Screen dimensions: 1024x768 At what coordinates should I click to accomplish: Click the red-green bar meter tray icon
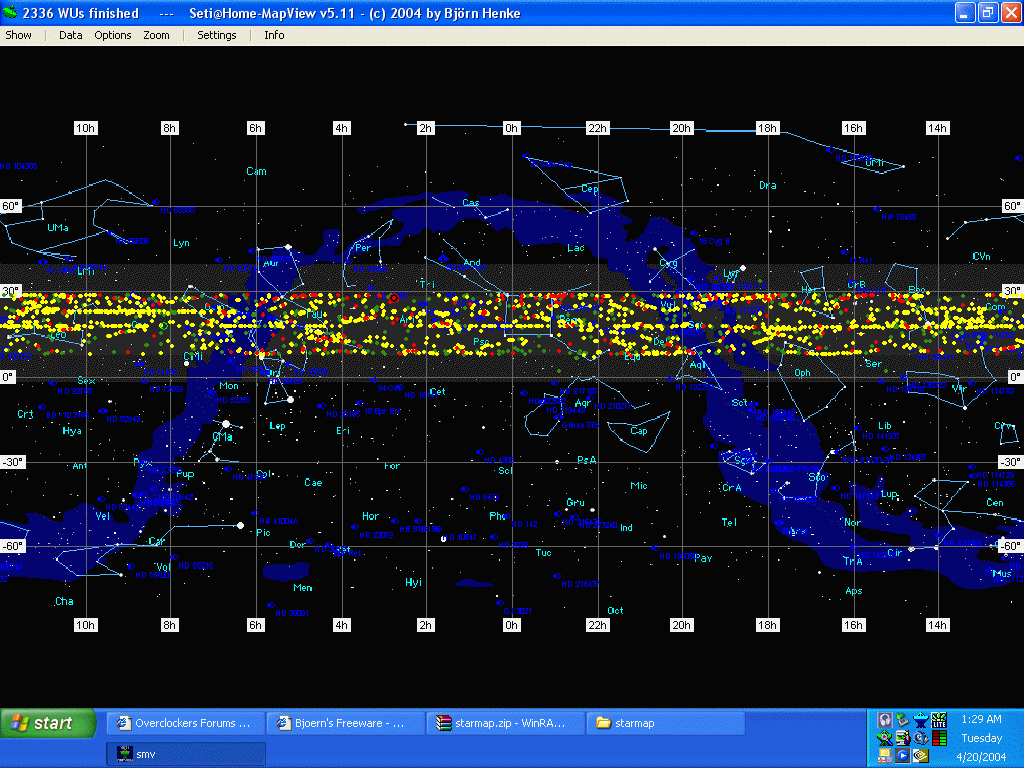pyautogui.click(x=939, y=738)
